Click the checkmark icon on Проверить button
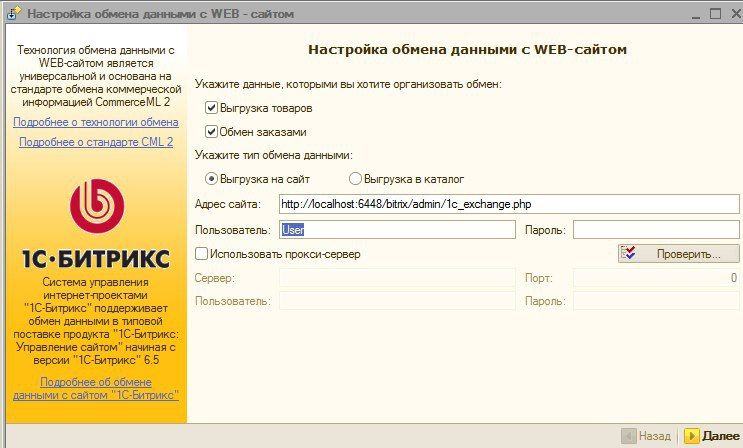Viewport: 743px width, 448px height. tap(629, 254)
